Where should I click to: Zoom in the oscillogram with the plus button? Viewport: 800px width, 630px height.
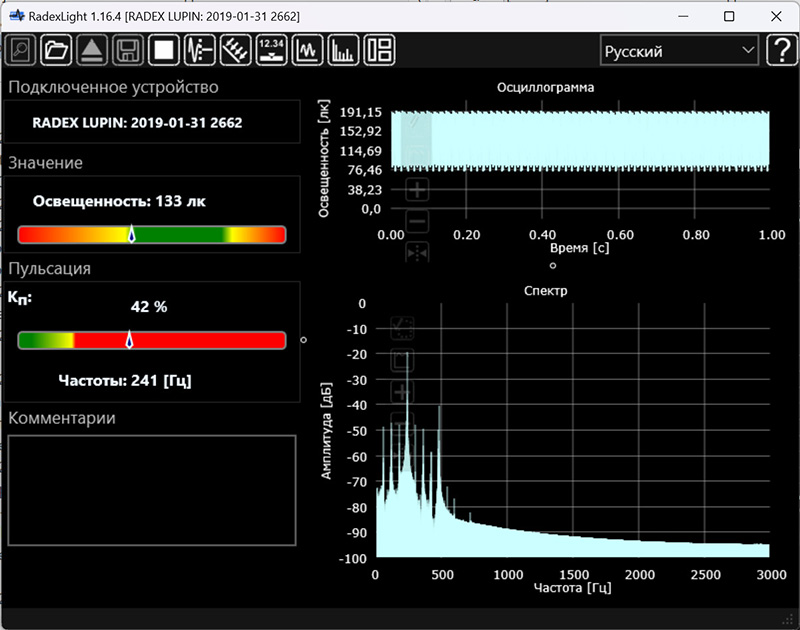click(418, 189)
